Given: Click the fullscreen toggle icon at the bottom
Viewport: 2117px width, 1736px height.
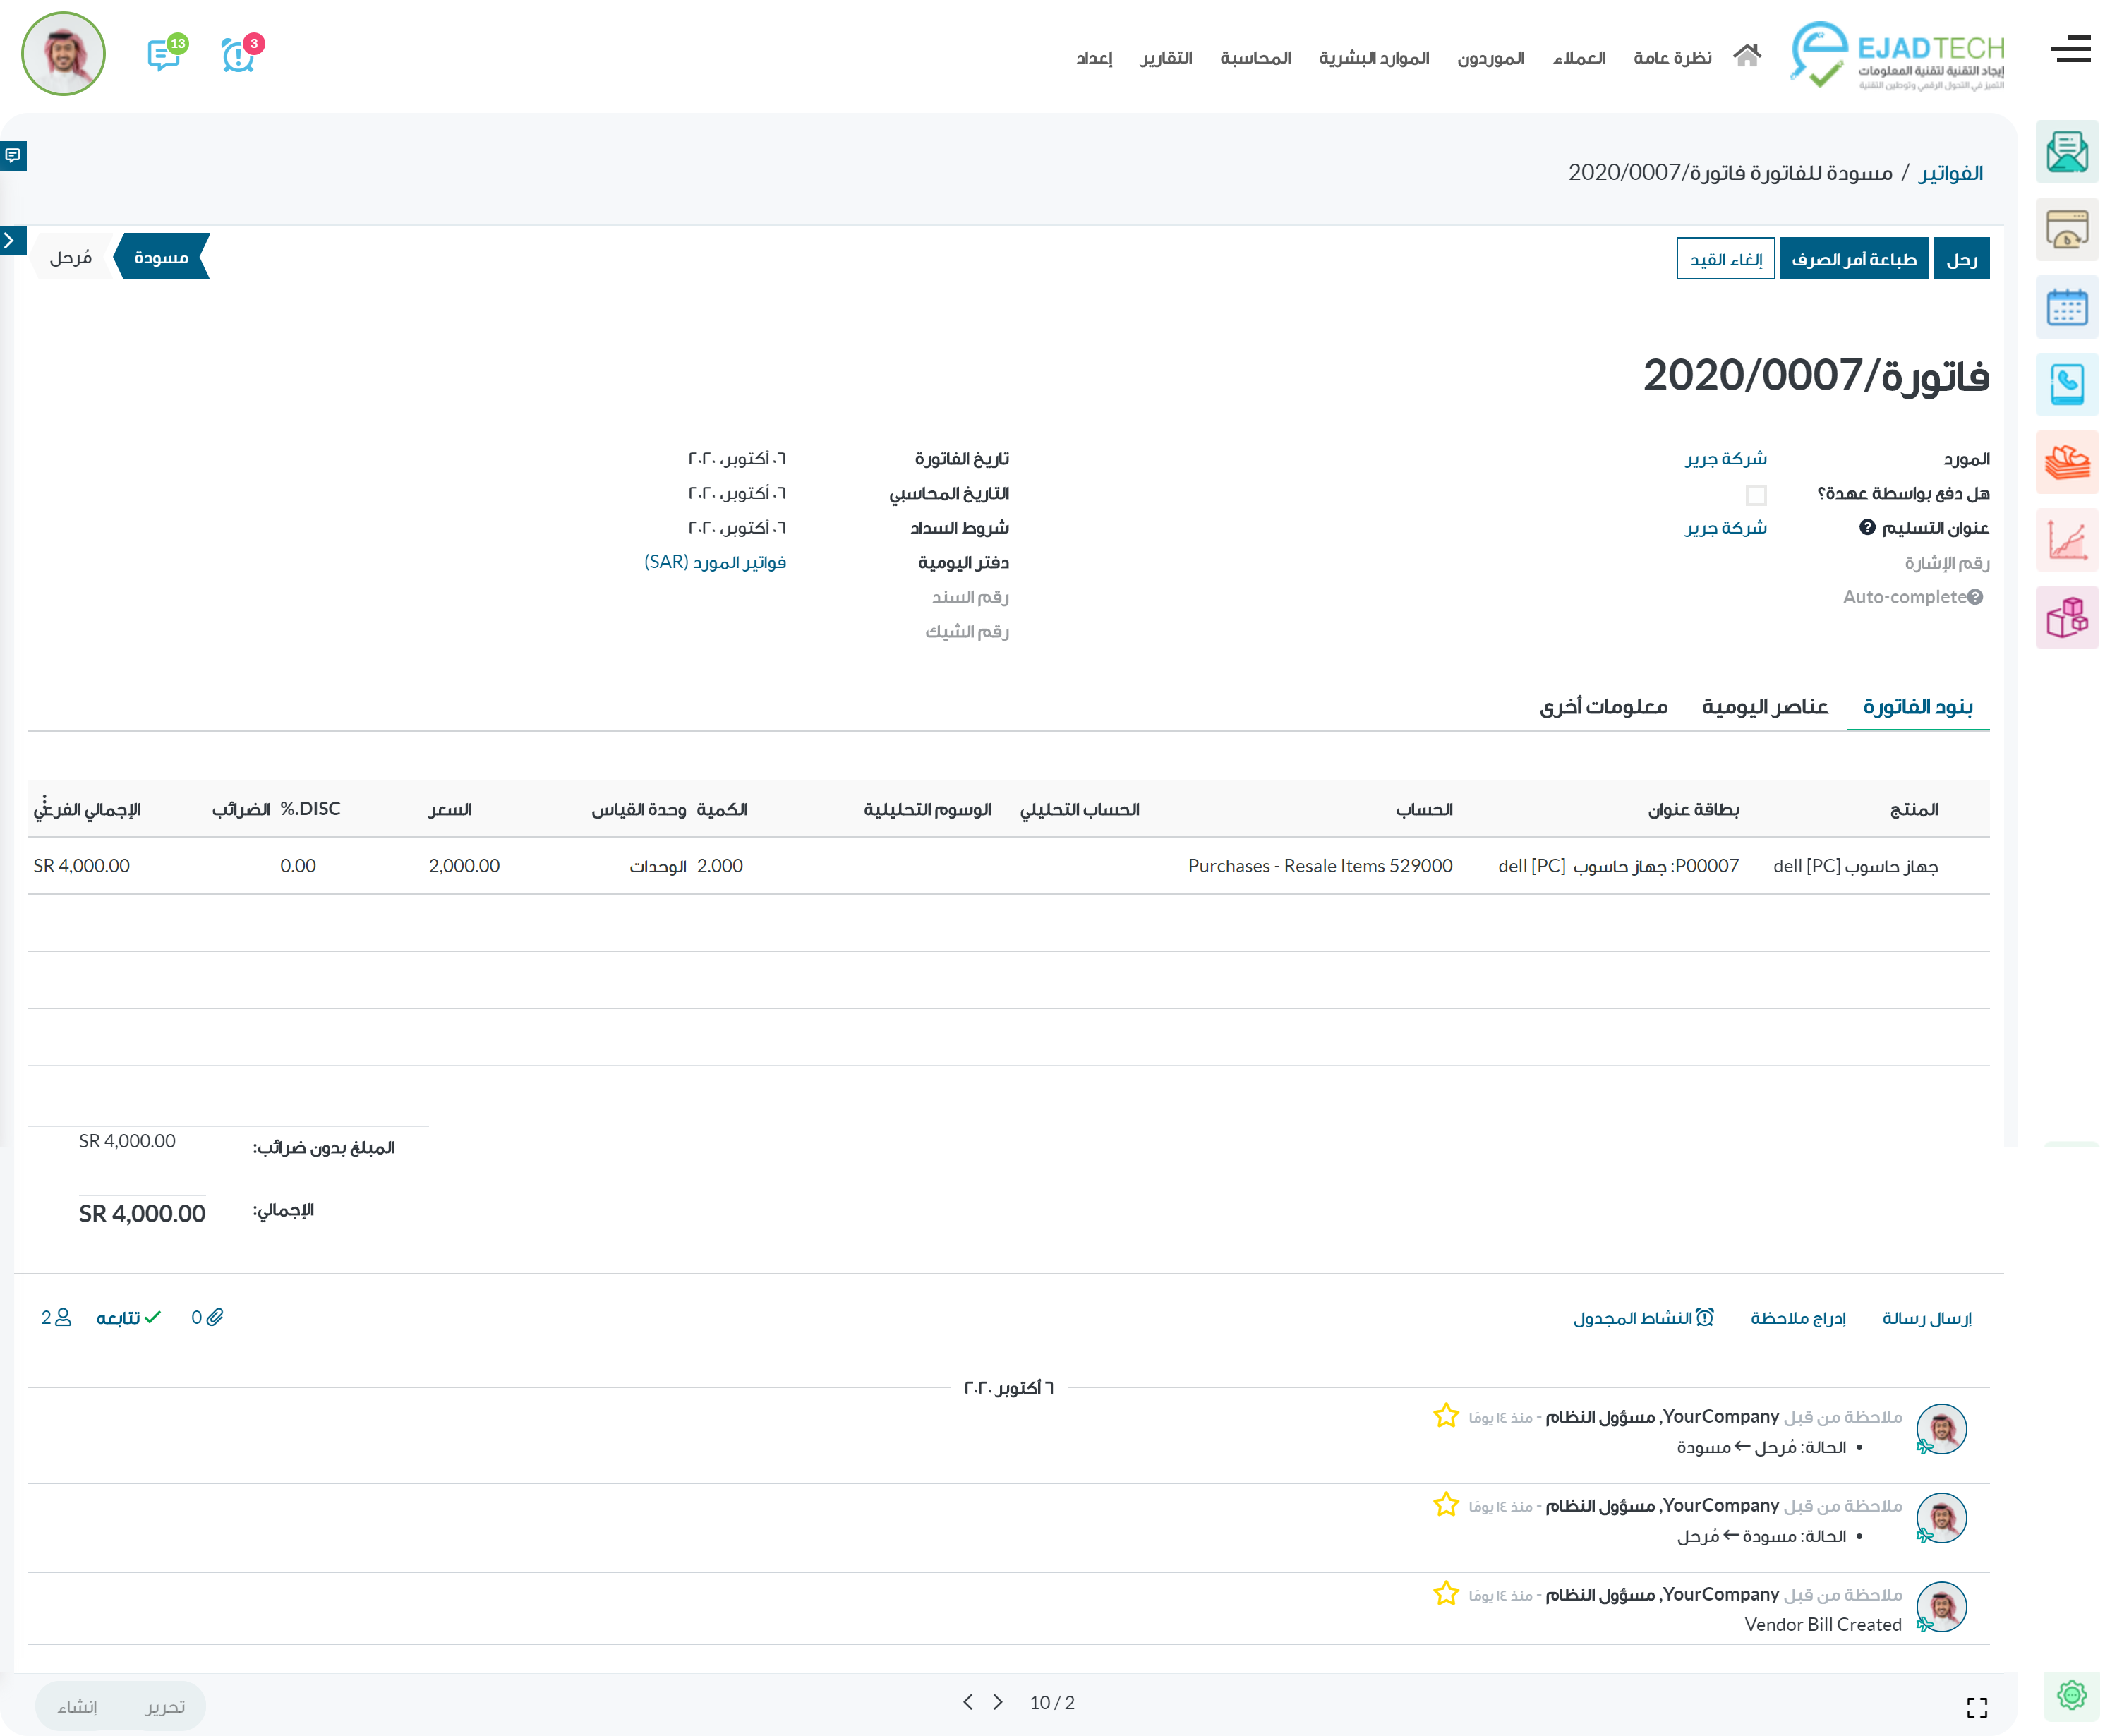Looking at the screenshot, I should [x=1976, y=1707].
